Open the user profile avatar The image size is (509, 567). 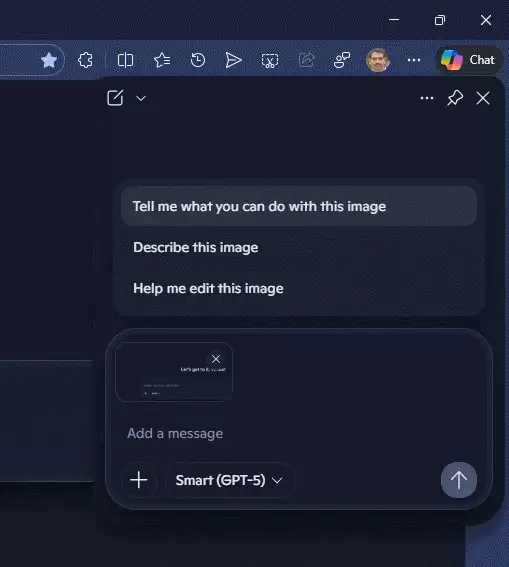click(378, 60)
